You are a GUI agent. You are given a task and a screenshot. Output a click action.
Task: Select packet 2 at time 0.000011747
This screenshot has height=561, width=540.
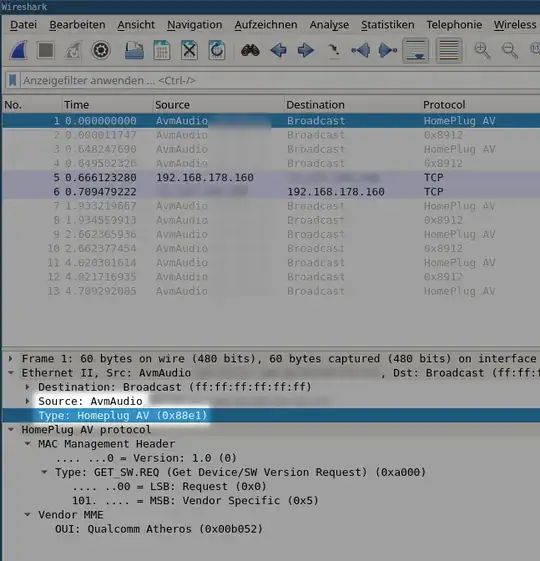tap(271, 135)
